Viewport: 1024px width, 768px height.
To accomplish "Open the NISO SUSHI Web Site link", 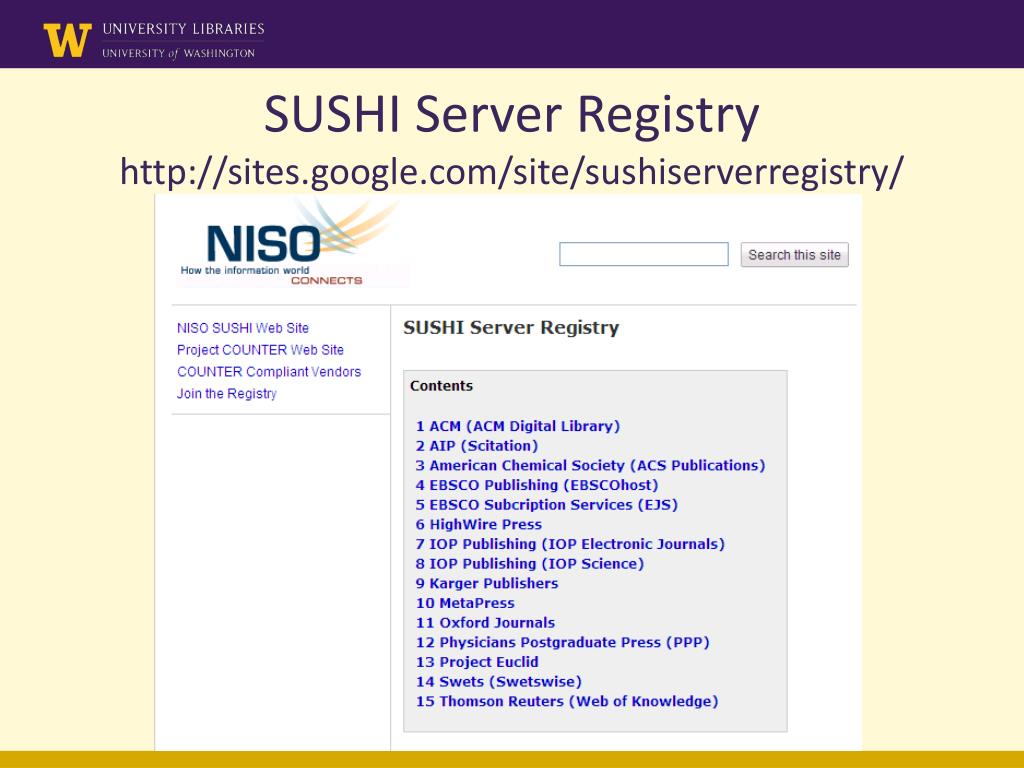I will (x=243, y=328).
